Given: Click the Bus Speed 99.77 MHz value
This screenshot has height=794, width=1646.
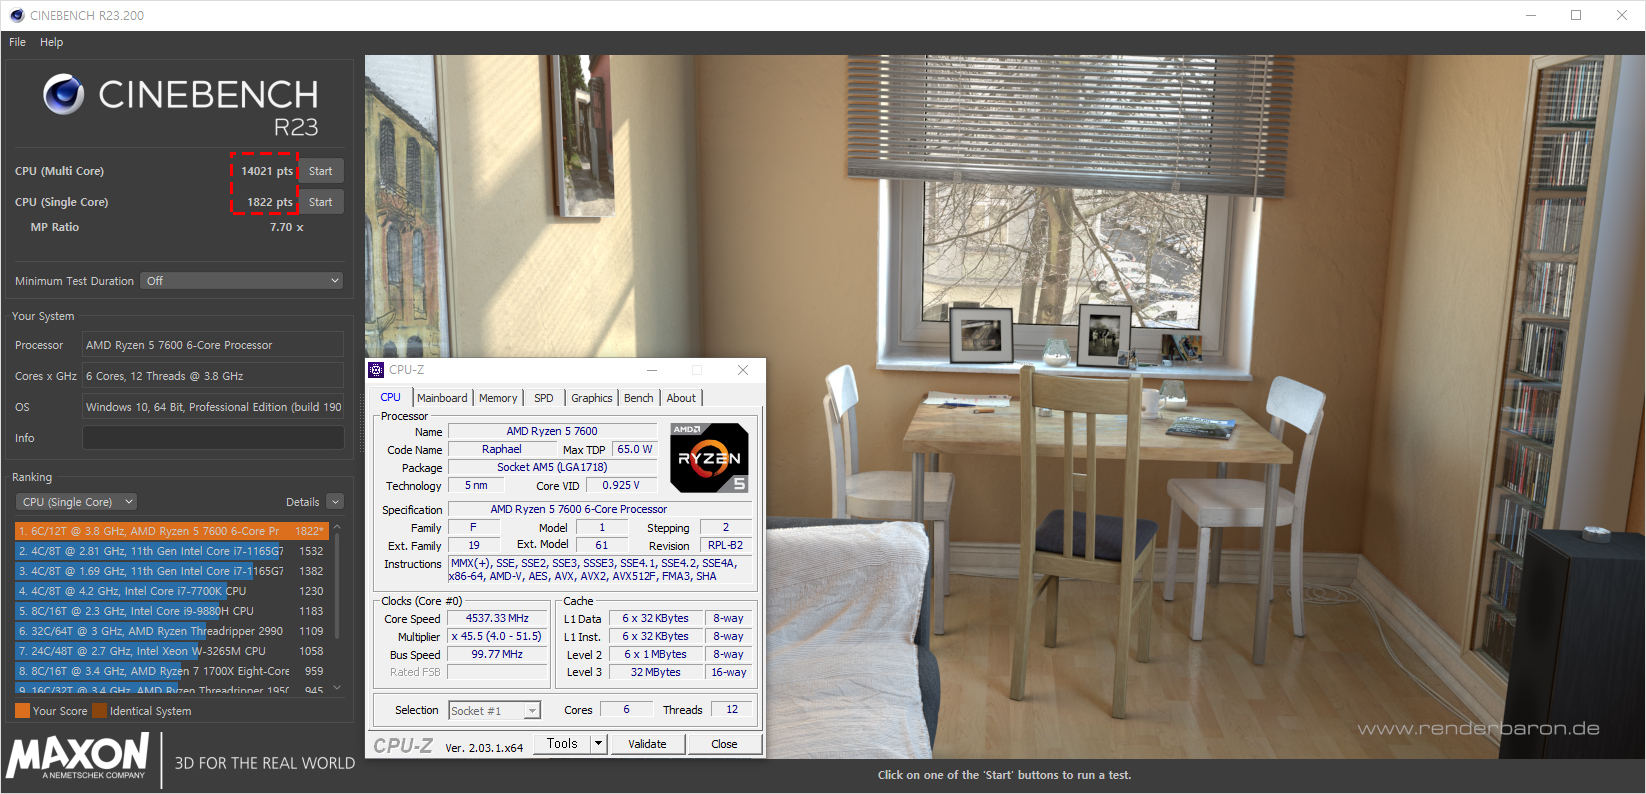Looking at the screenshot, I should pyautogui.click(x=497, y=654).
